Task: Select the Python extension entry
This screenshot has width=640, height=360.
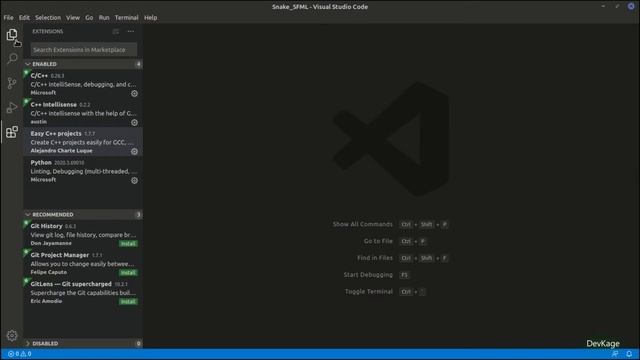Action: point(83,171)
